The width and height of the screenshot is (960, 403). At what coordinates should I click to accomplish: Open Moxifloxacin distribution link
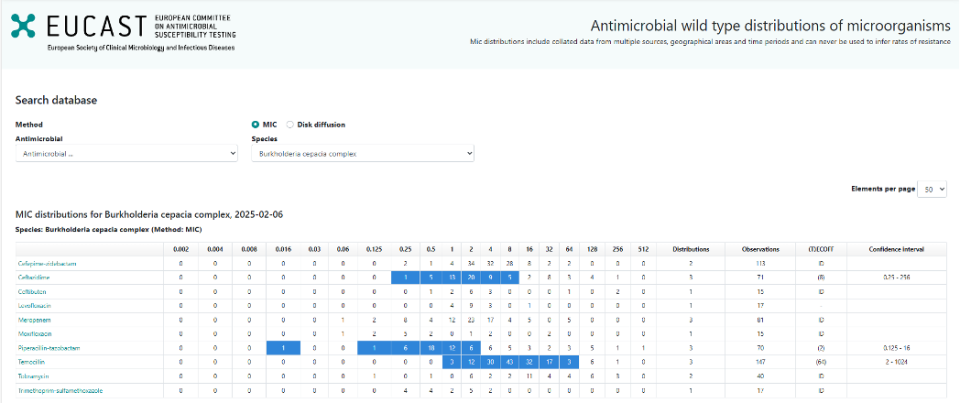[x=35, y=334]
